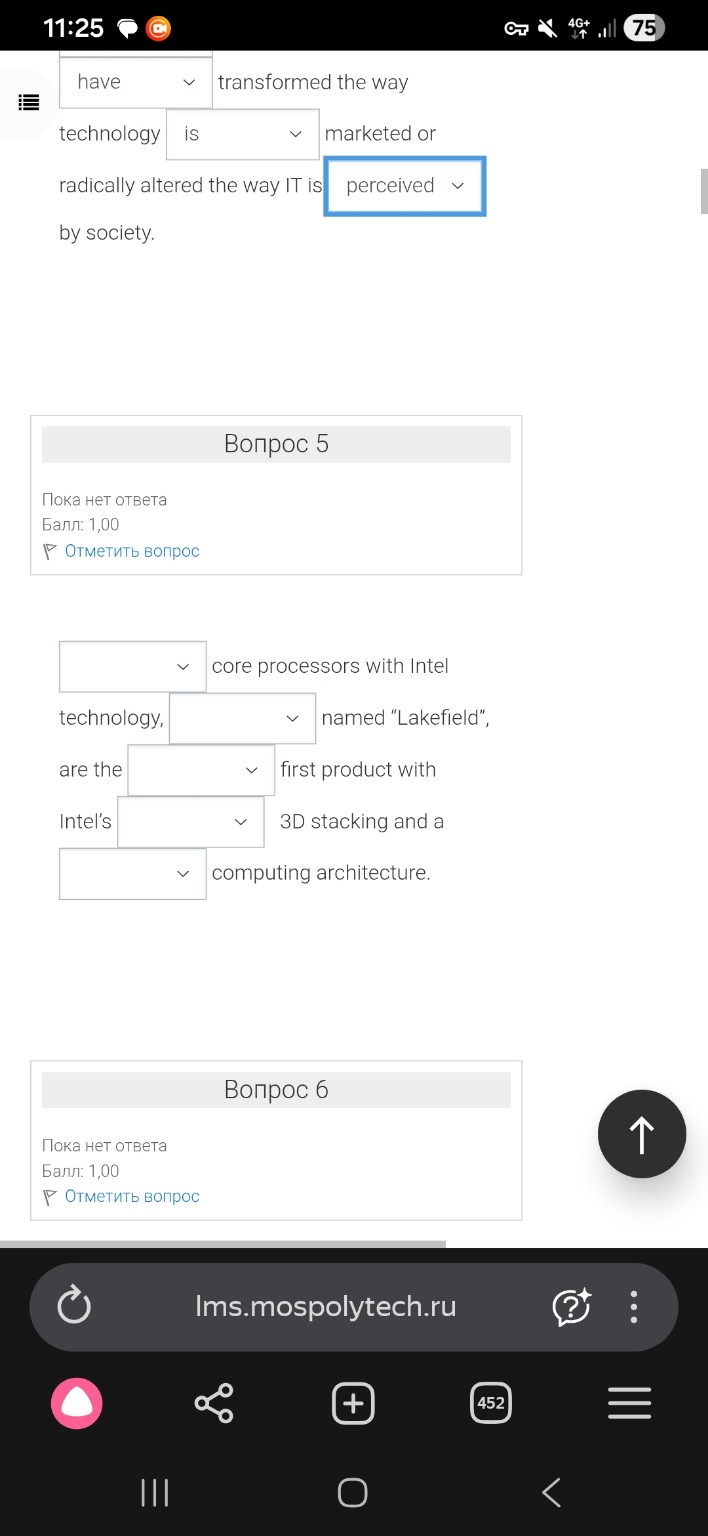Viewport: 708px width, 1536px height.
Task: Tap the Alice assistant pink icon
Action: click(77, 1403)
